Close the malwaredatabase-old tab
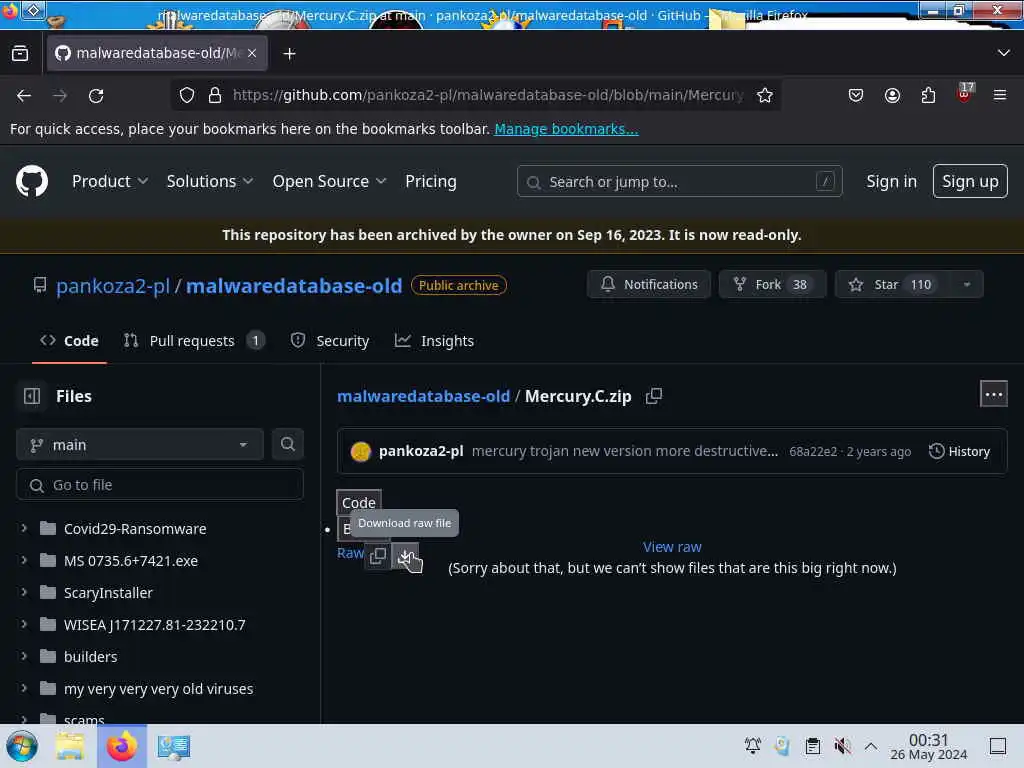This screenshot has width=1024, height=768. (252, 53)
